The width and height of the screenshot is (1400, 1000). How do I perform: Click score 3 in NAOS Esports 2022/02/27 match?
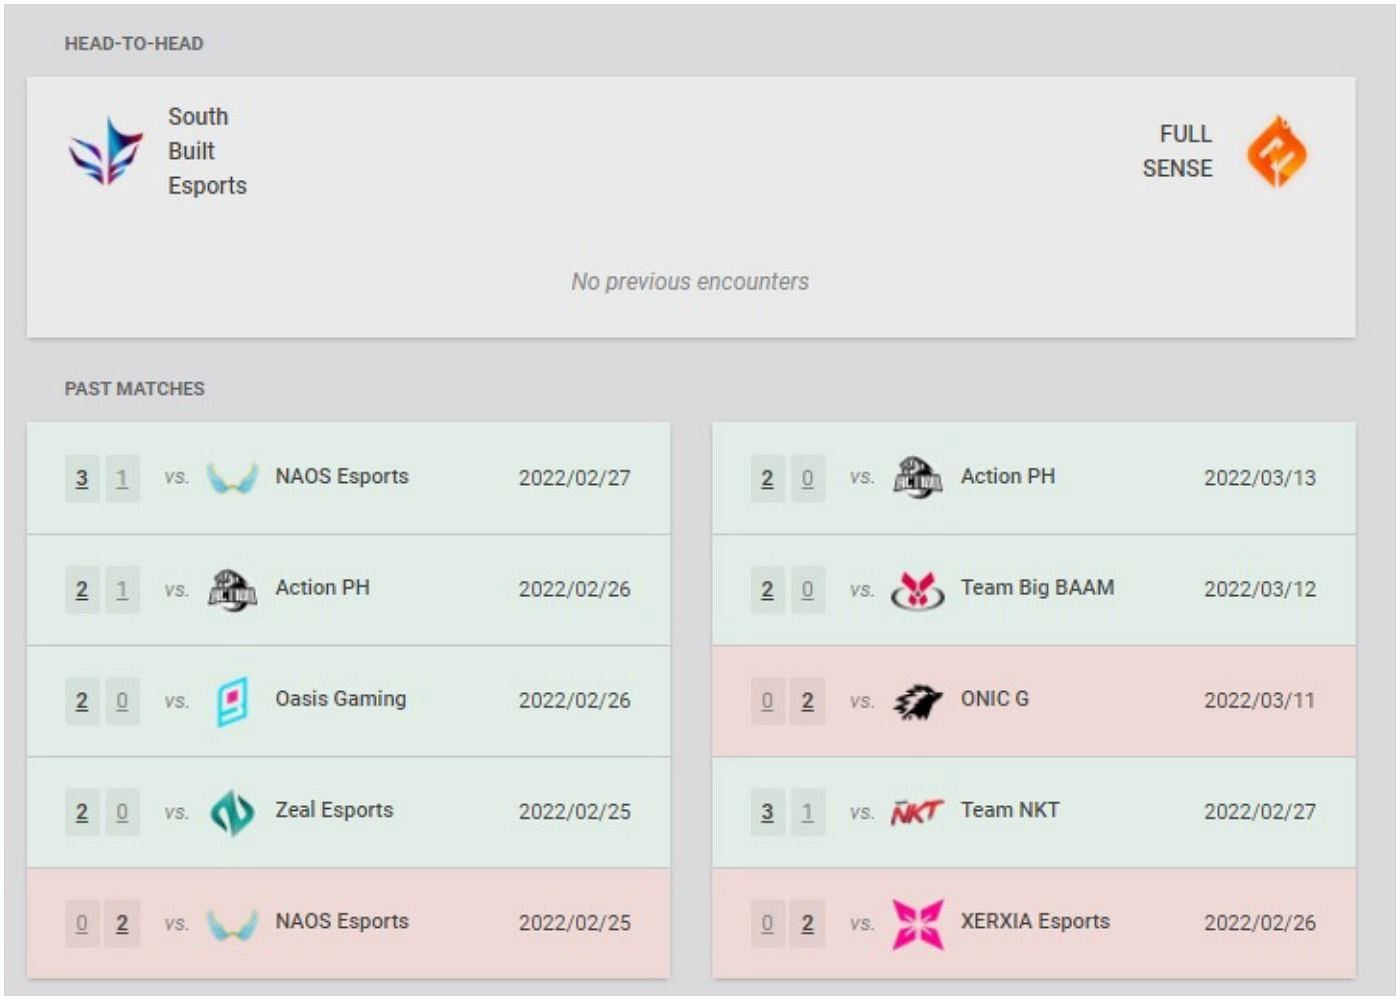pyautogui.click(x=82, y=478)
